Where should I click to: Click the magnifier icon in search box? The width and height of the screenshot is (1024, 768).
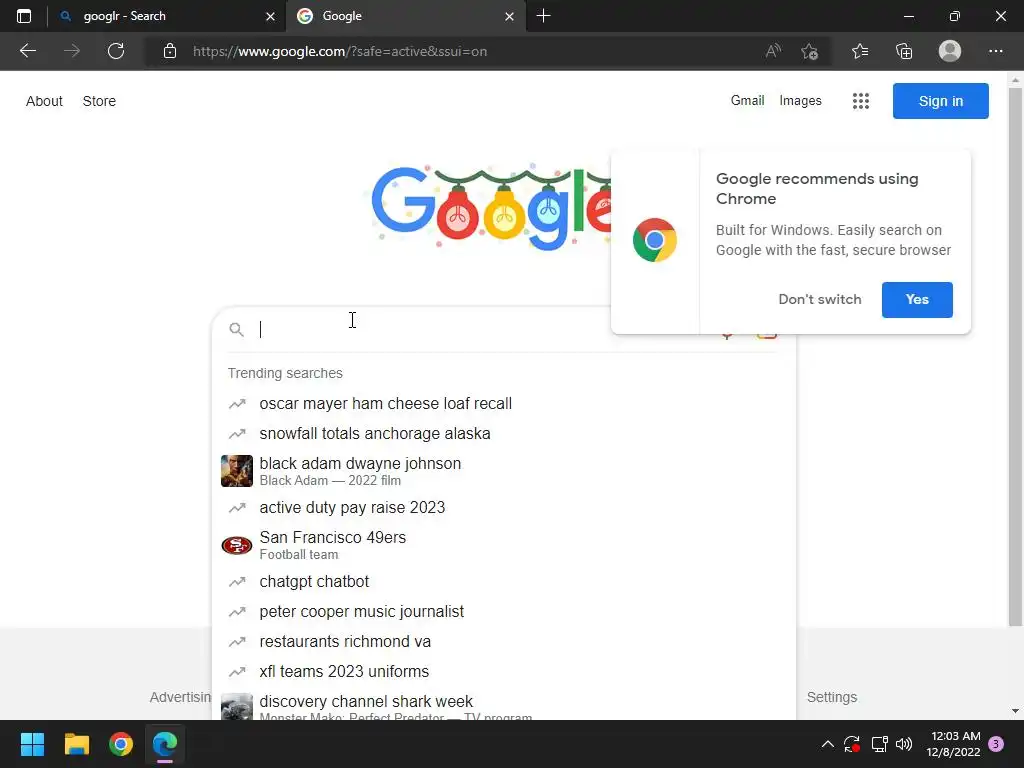pos(236,329)
